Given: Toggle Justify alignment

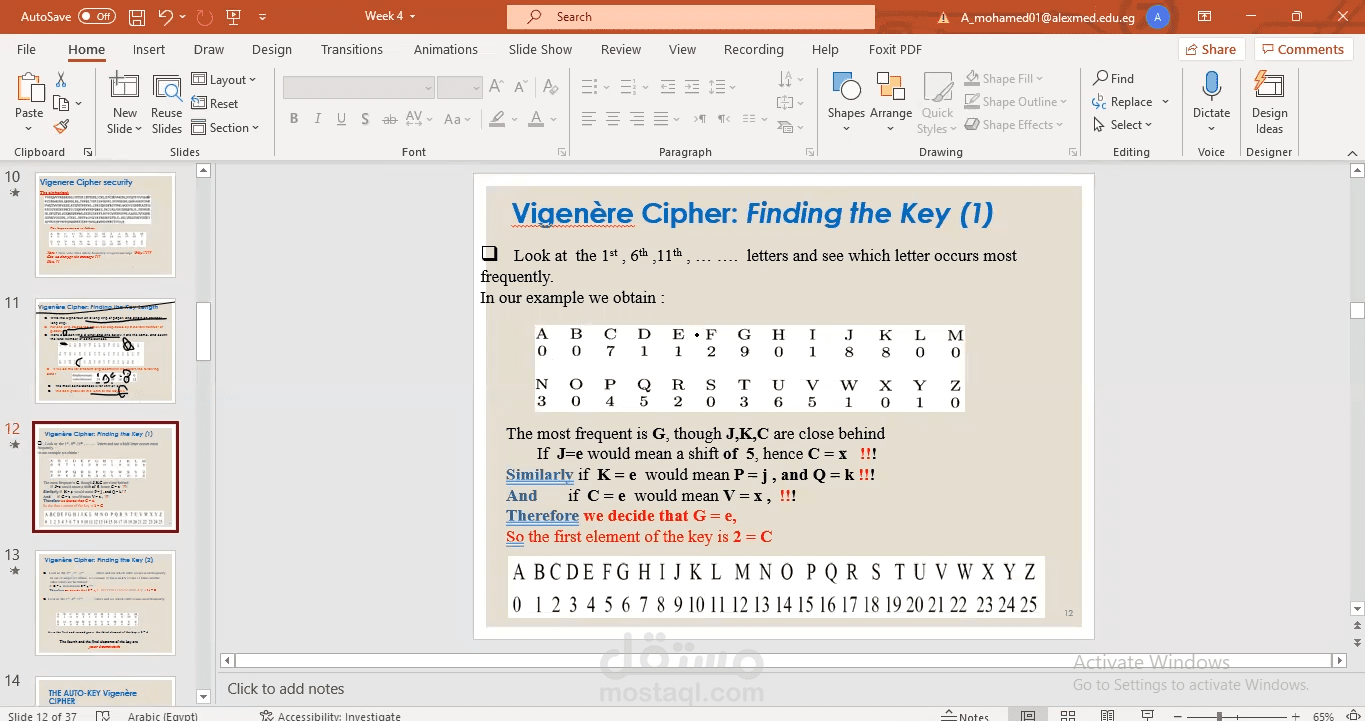Looking at the screenshot, I should click(660, 119).
